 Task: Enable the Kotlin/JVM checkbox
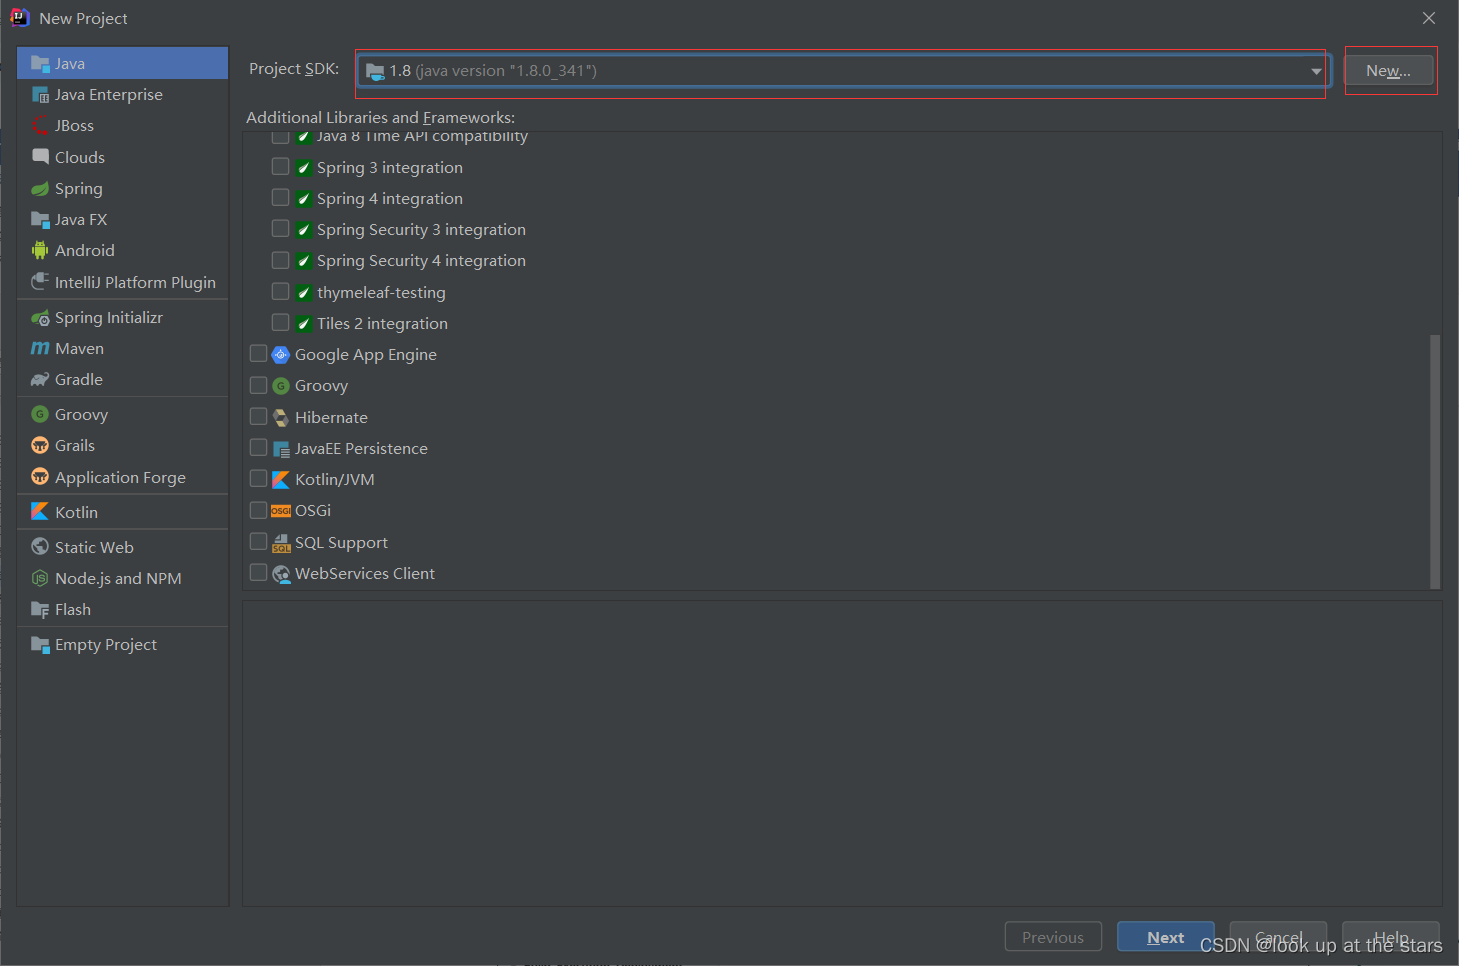click(259, 479)
